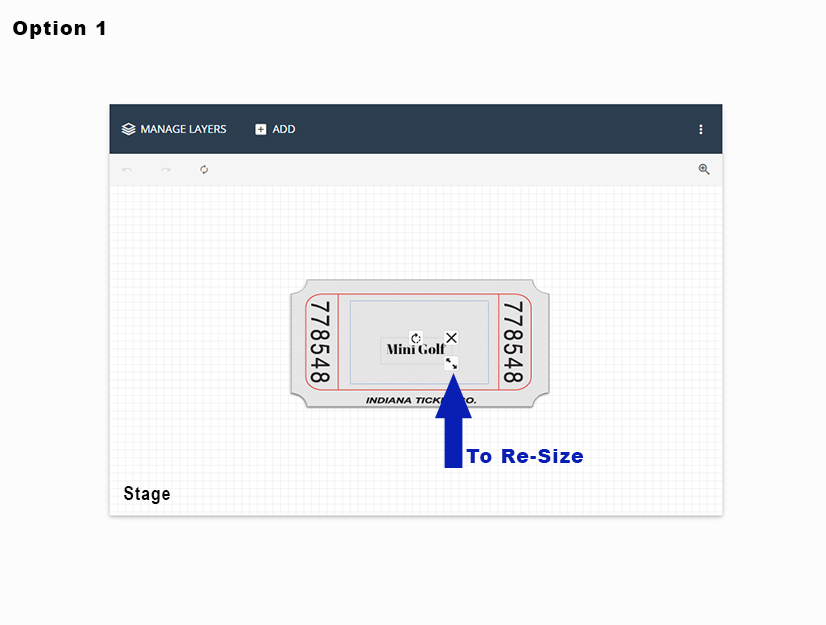Click the Add plus-square icon
826x625 pixels.
pos(261,129)
